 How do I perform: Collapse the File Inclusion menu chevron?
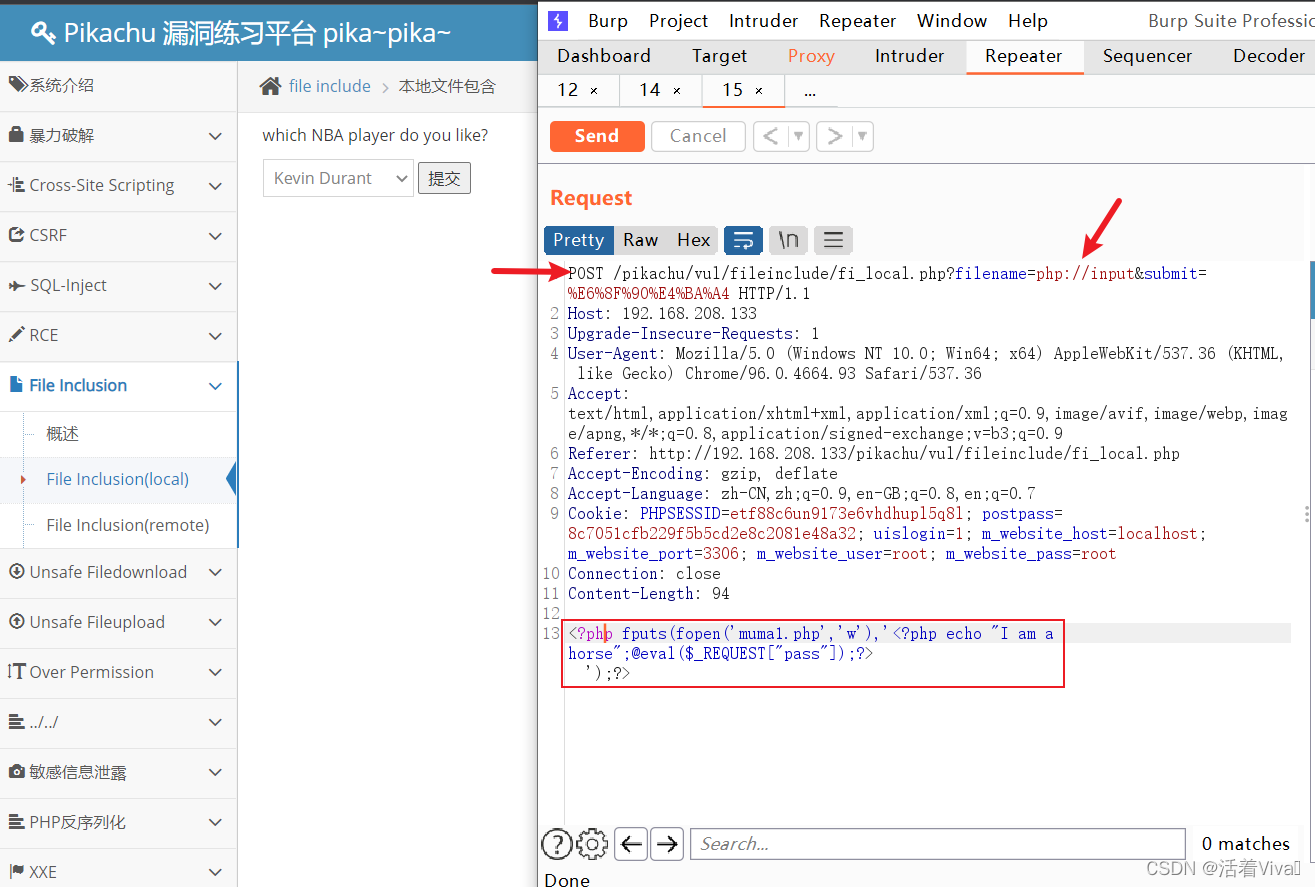pyautogui.click(x=215, y=386)
